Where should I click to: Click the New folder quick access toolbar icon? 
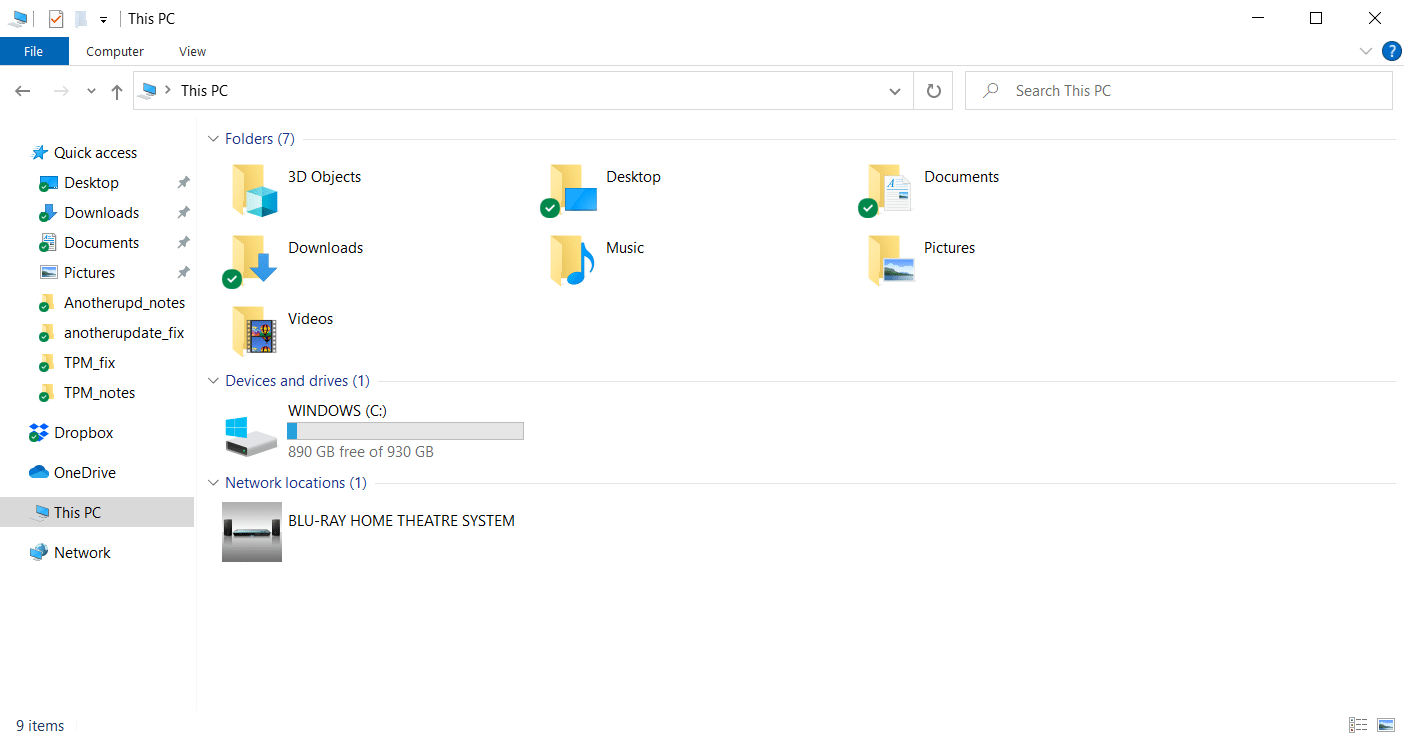point(81,19)
